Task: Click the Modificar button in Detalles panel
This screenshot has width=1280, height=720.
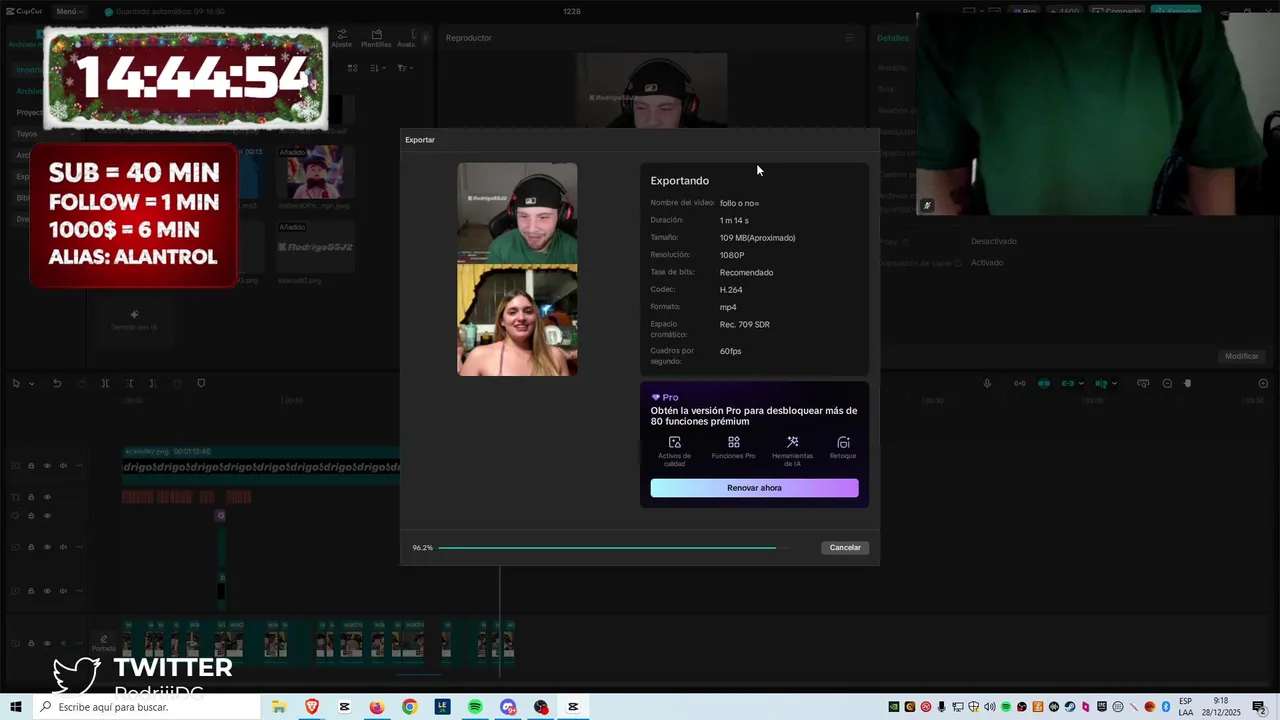Action: click(1242, 356)
